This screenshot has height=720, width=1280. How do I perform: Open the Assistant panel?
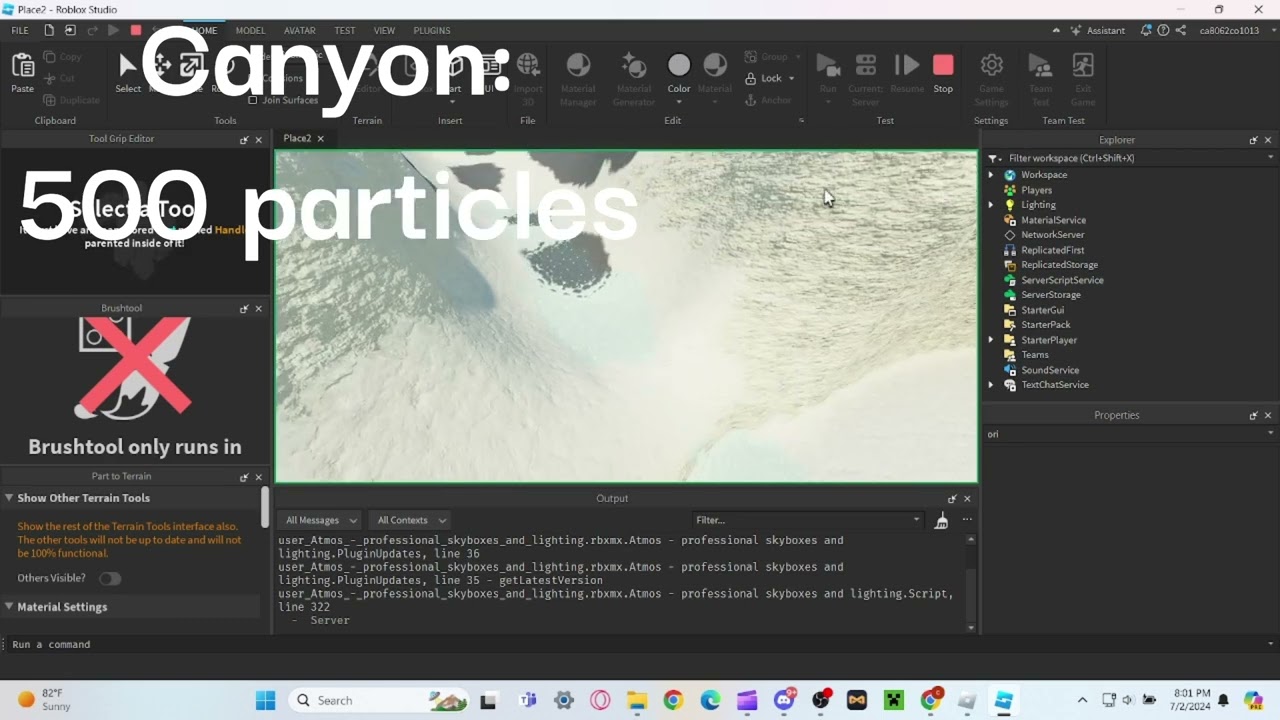click(x=1098, y=30)
